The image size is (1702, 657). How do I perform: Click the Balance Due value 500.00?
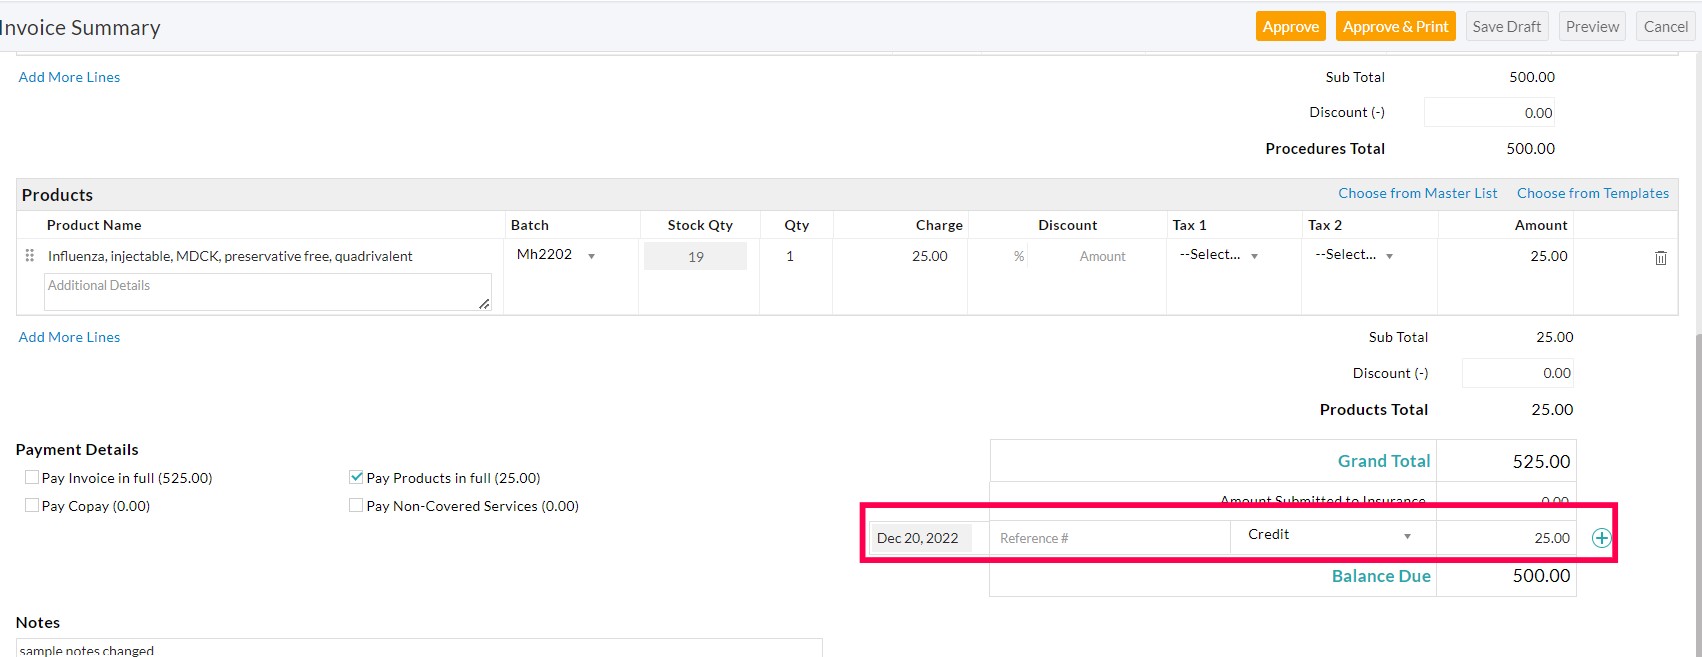coord(1541,576)
